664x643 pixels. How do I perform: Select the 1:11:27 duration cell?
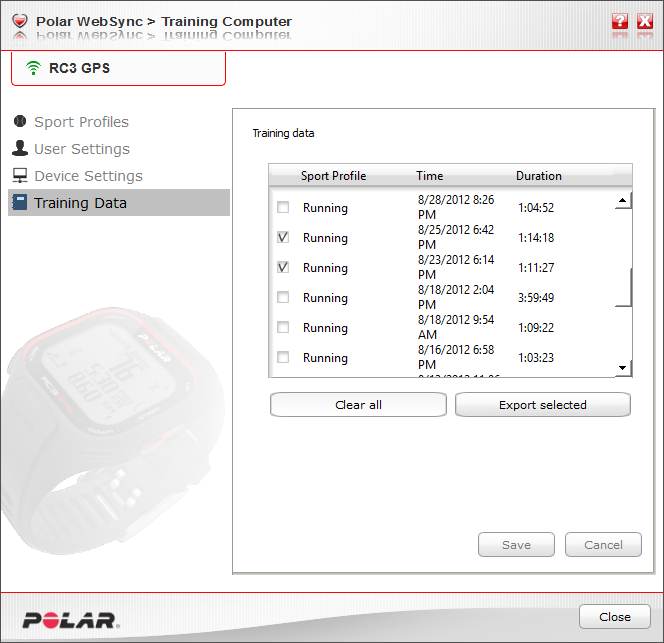(536, 268)
